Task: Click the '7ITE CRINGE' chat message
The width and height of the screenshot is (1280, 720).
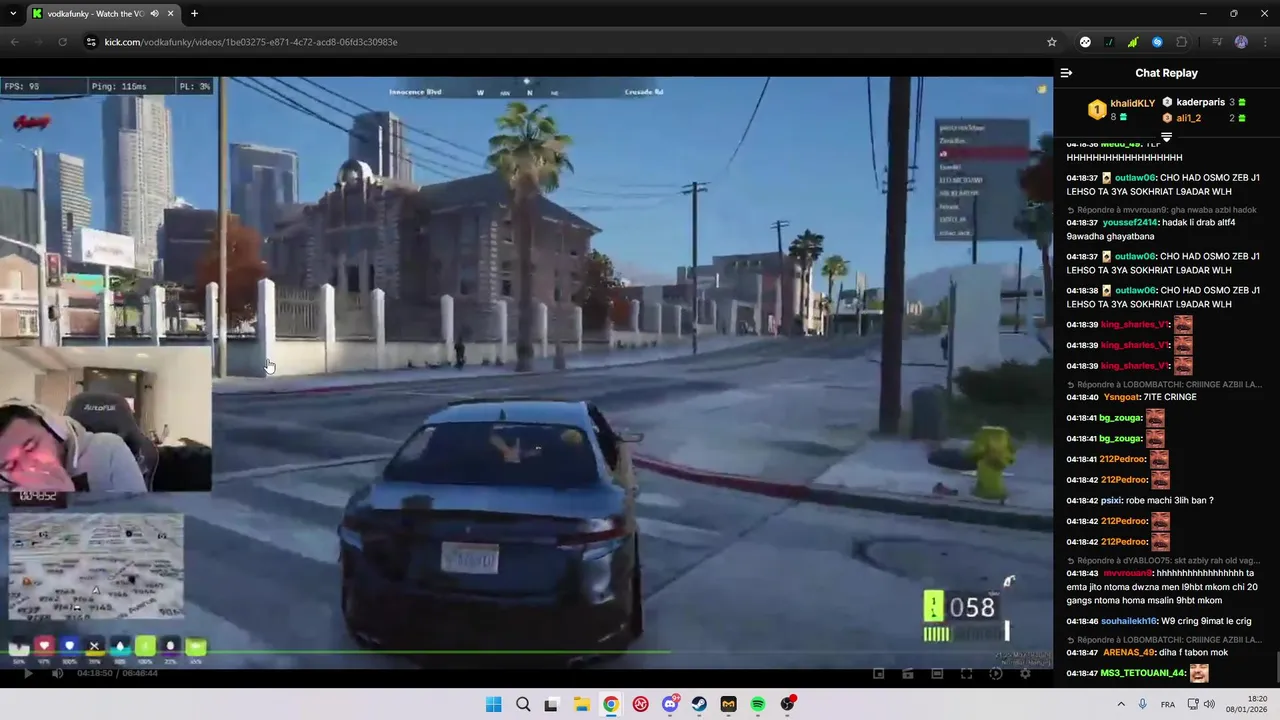Action: pos(1171,397)
